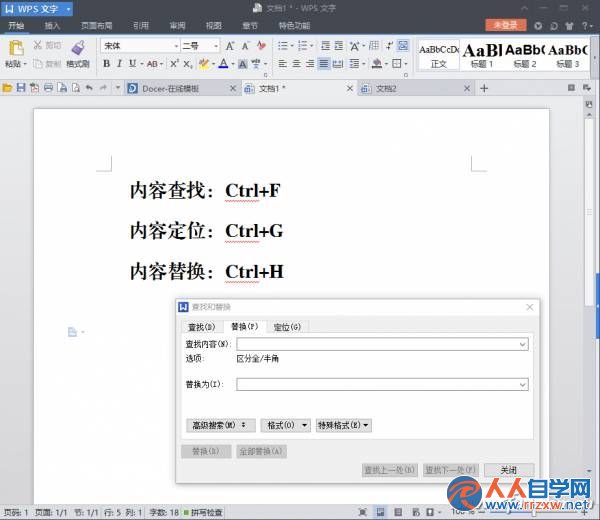600x520 pixels.
Task: Add a new document tab with plus icon
Action: [484, 88]
